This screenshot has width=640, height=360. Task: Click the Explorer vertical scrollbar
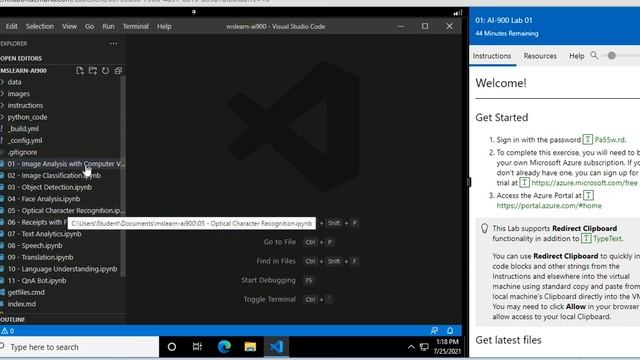(123, 176)
